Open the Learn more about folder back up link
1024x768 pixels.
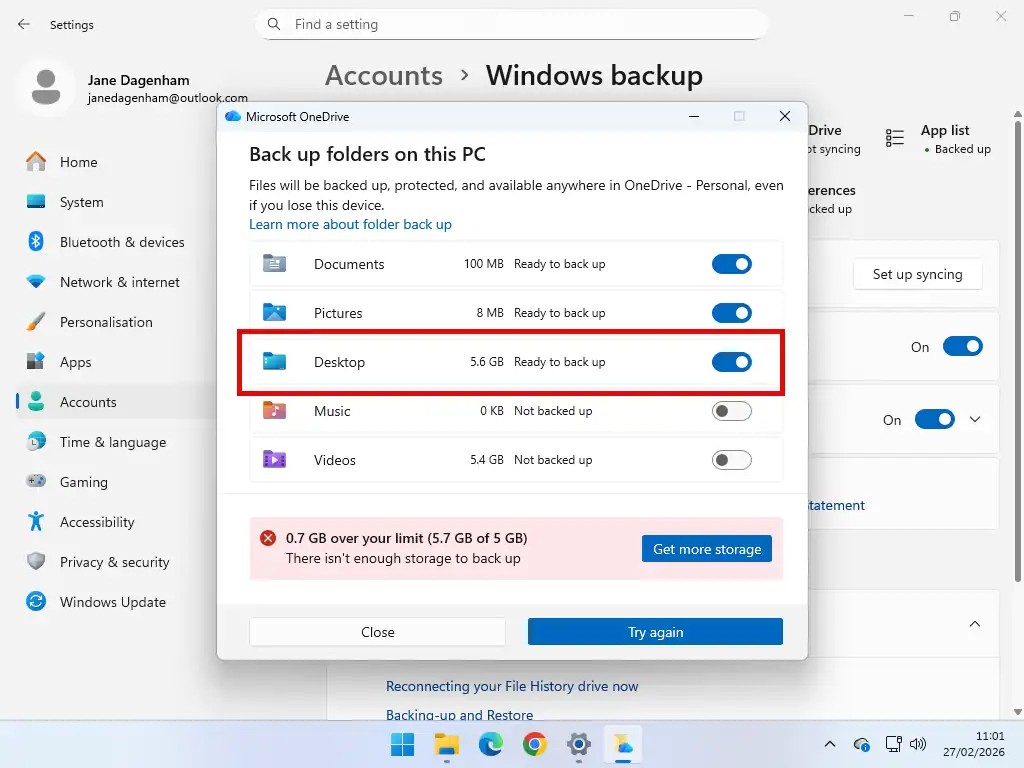[350, 225]
